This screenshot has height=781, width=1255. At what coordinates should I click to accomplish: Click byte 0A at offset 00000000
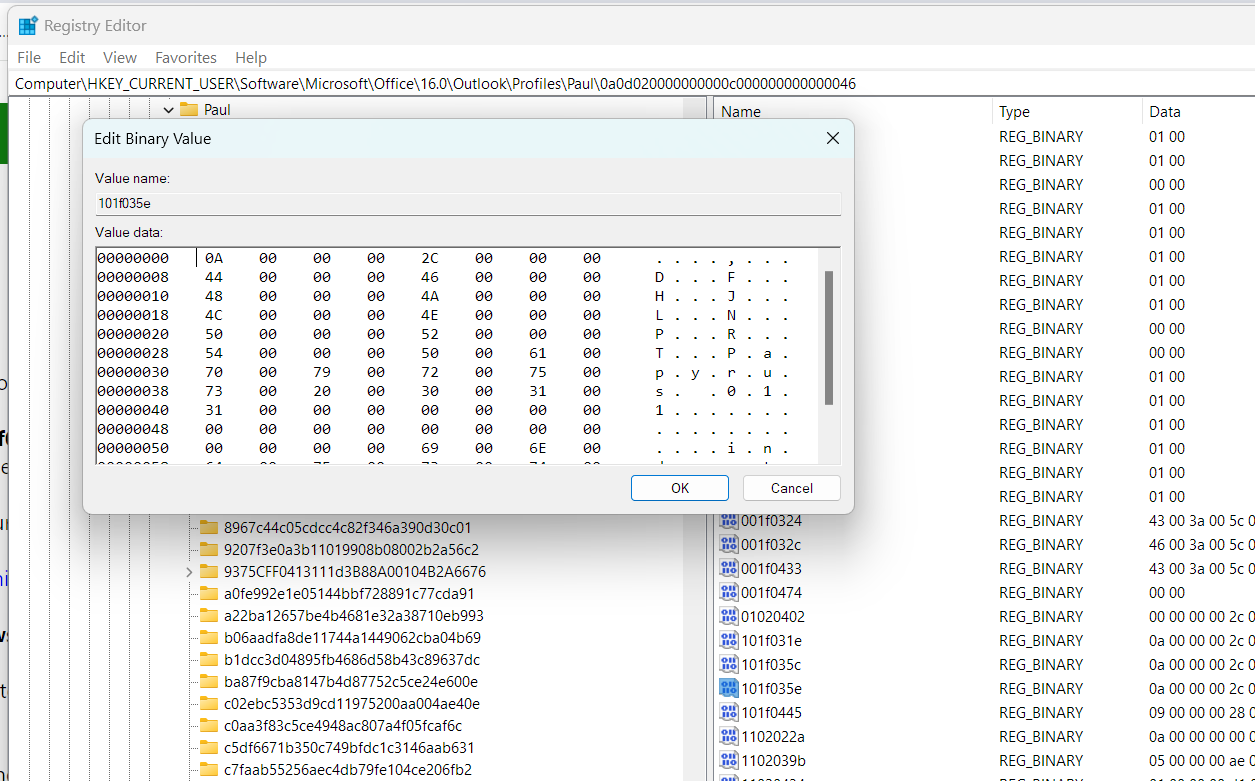click(x=214, y=258)
